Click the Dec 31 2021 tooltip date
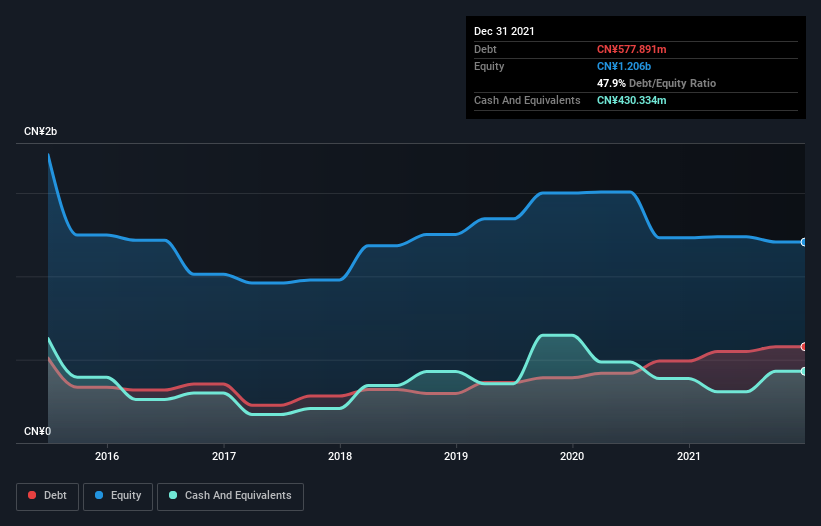 (x=504, y=31)
